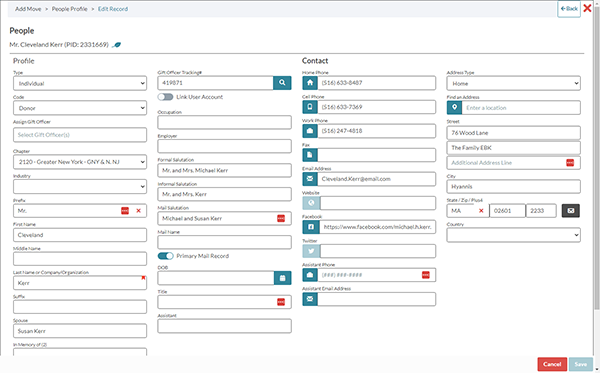Toggle the Link User Account switch
Viewport: 600px width, 373px height.
pyautogui.click(x=165, y=97)
